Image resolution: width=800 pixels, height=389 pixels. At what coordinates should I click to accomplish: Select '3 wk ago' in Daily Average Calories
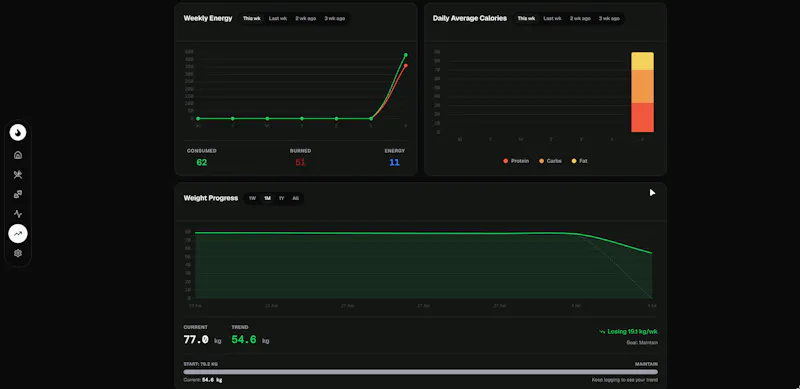[x=609, y=18]
